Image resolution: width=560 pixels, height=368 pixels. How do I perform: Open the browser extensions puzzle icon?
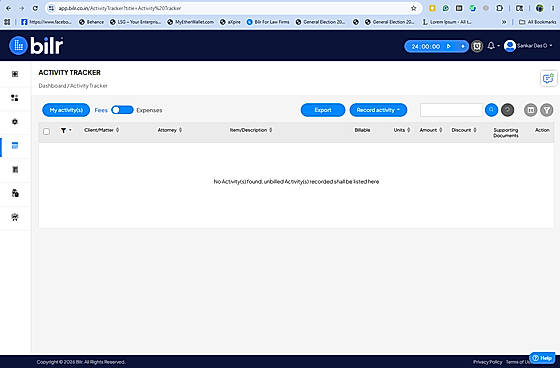tap(499, 8)
